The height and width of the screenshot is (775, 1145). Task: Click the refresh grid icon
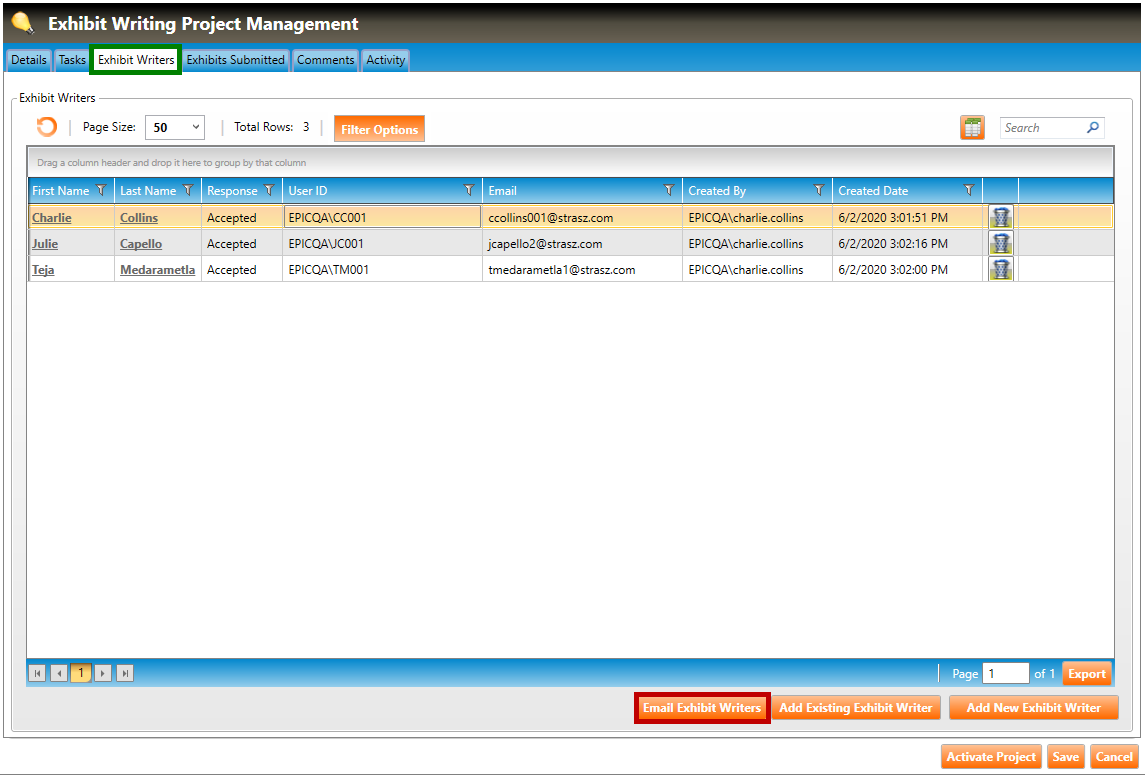point(46,128)
